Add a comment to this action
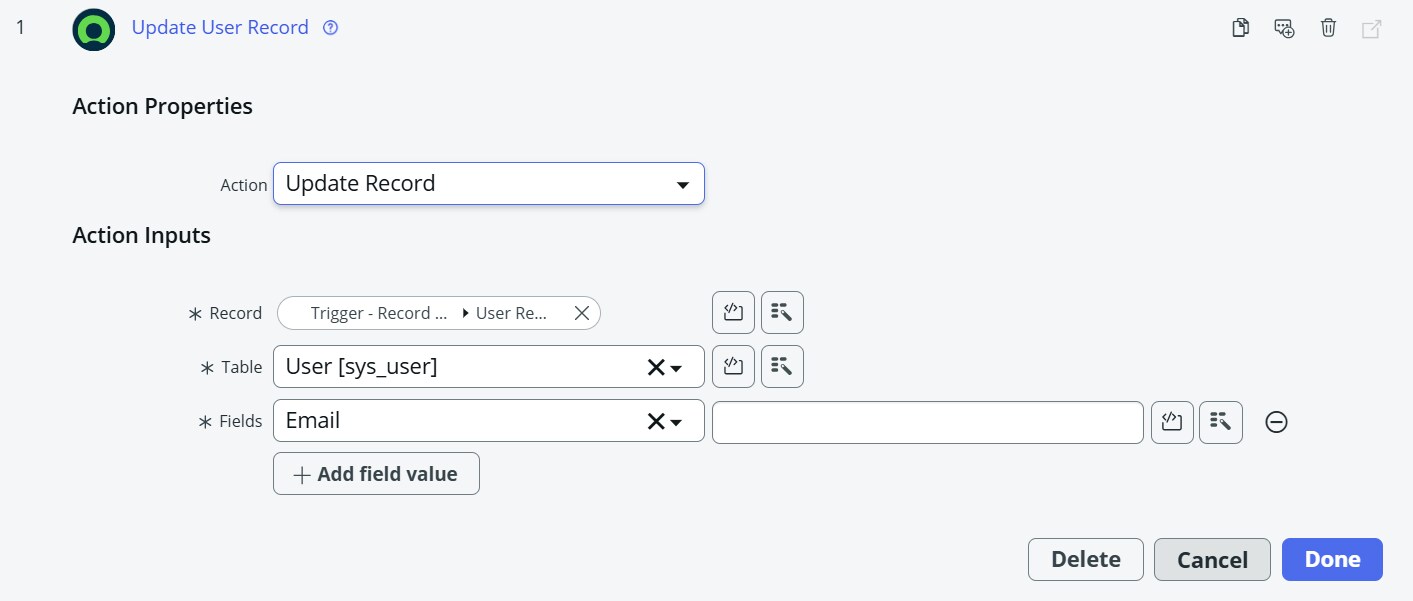Screen dimensions: 1413x601 click(x=1284, y=28)
